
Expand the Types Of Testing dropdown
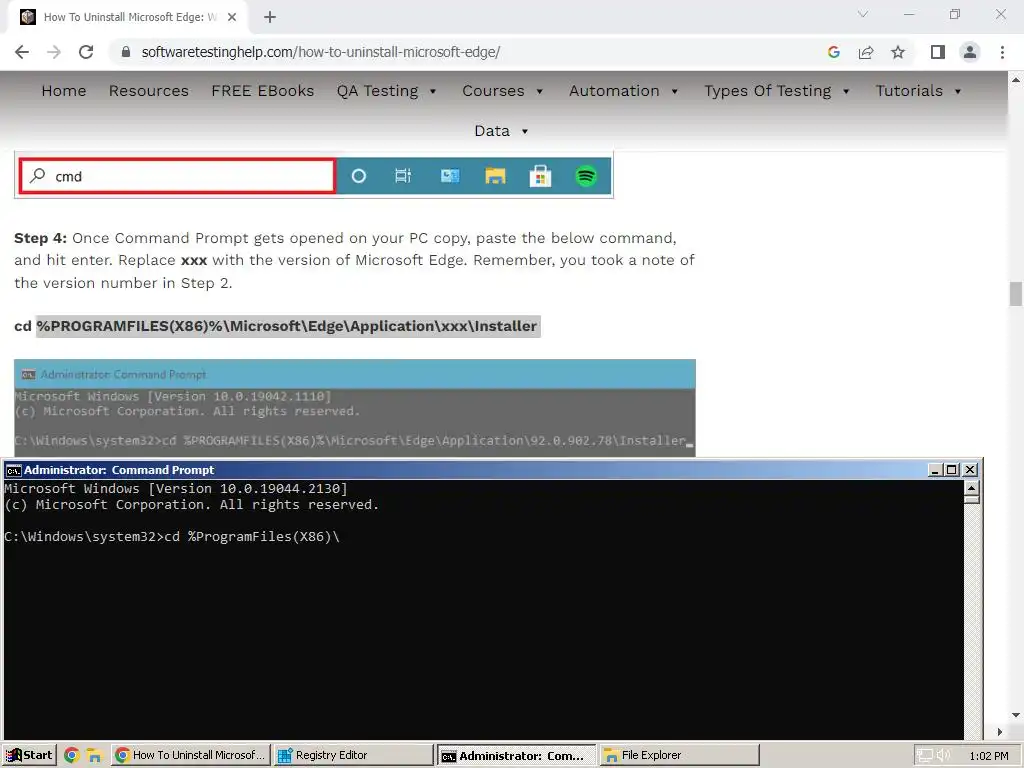(776, 91)
